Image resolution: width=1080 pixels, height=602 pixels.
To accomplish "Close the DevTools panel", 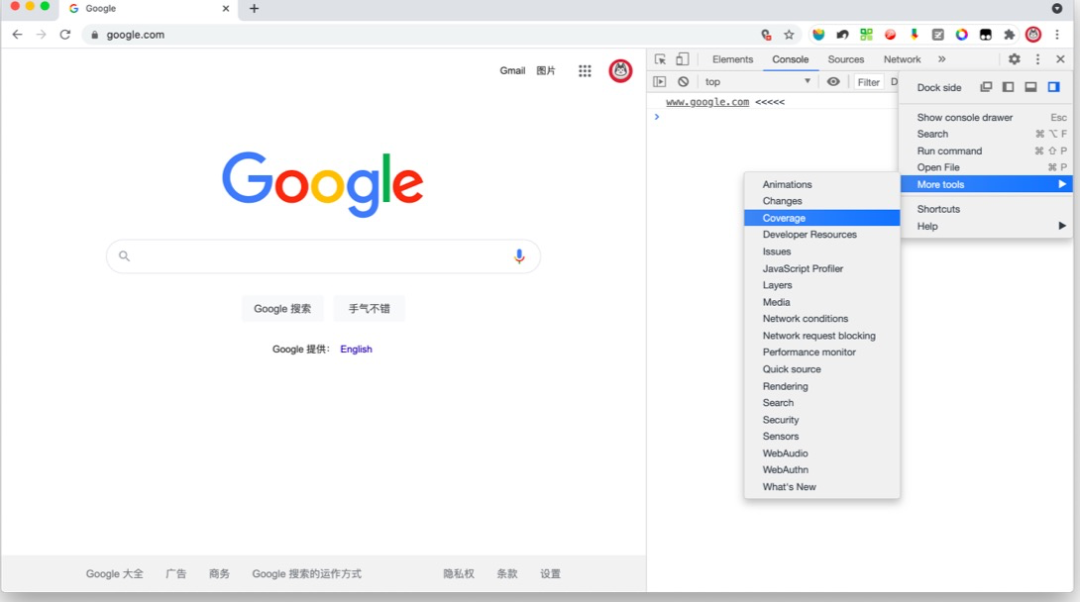I will click(1060, 59).
